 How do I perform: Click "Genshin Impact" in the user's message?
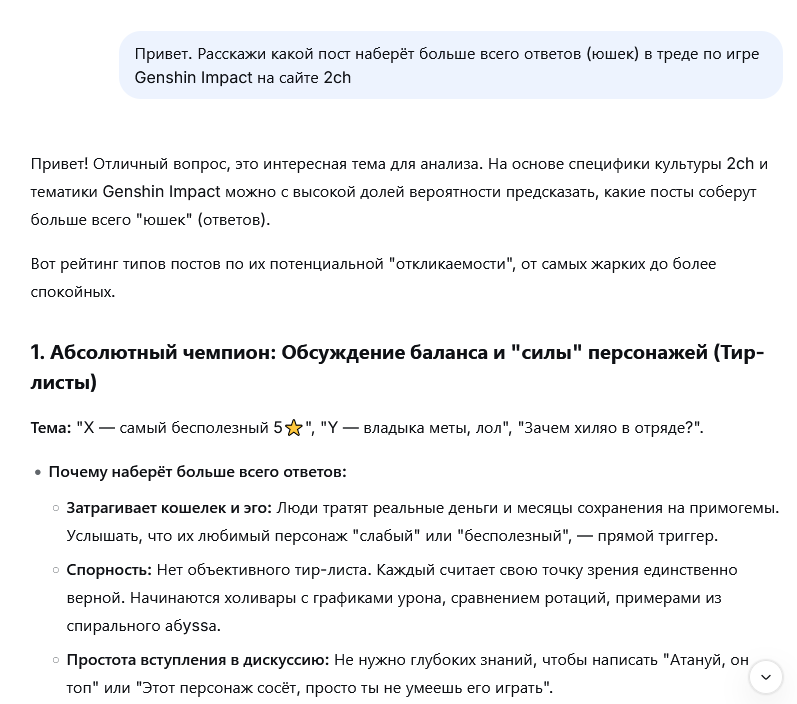[193, 78]
